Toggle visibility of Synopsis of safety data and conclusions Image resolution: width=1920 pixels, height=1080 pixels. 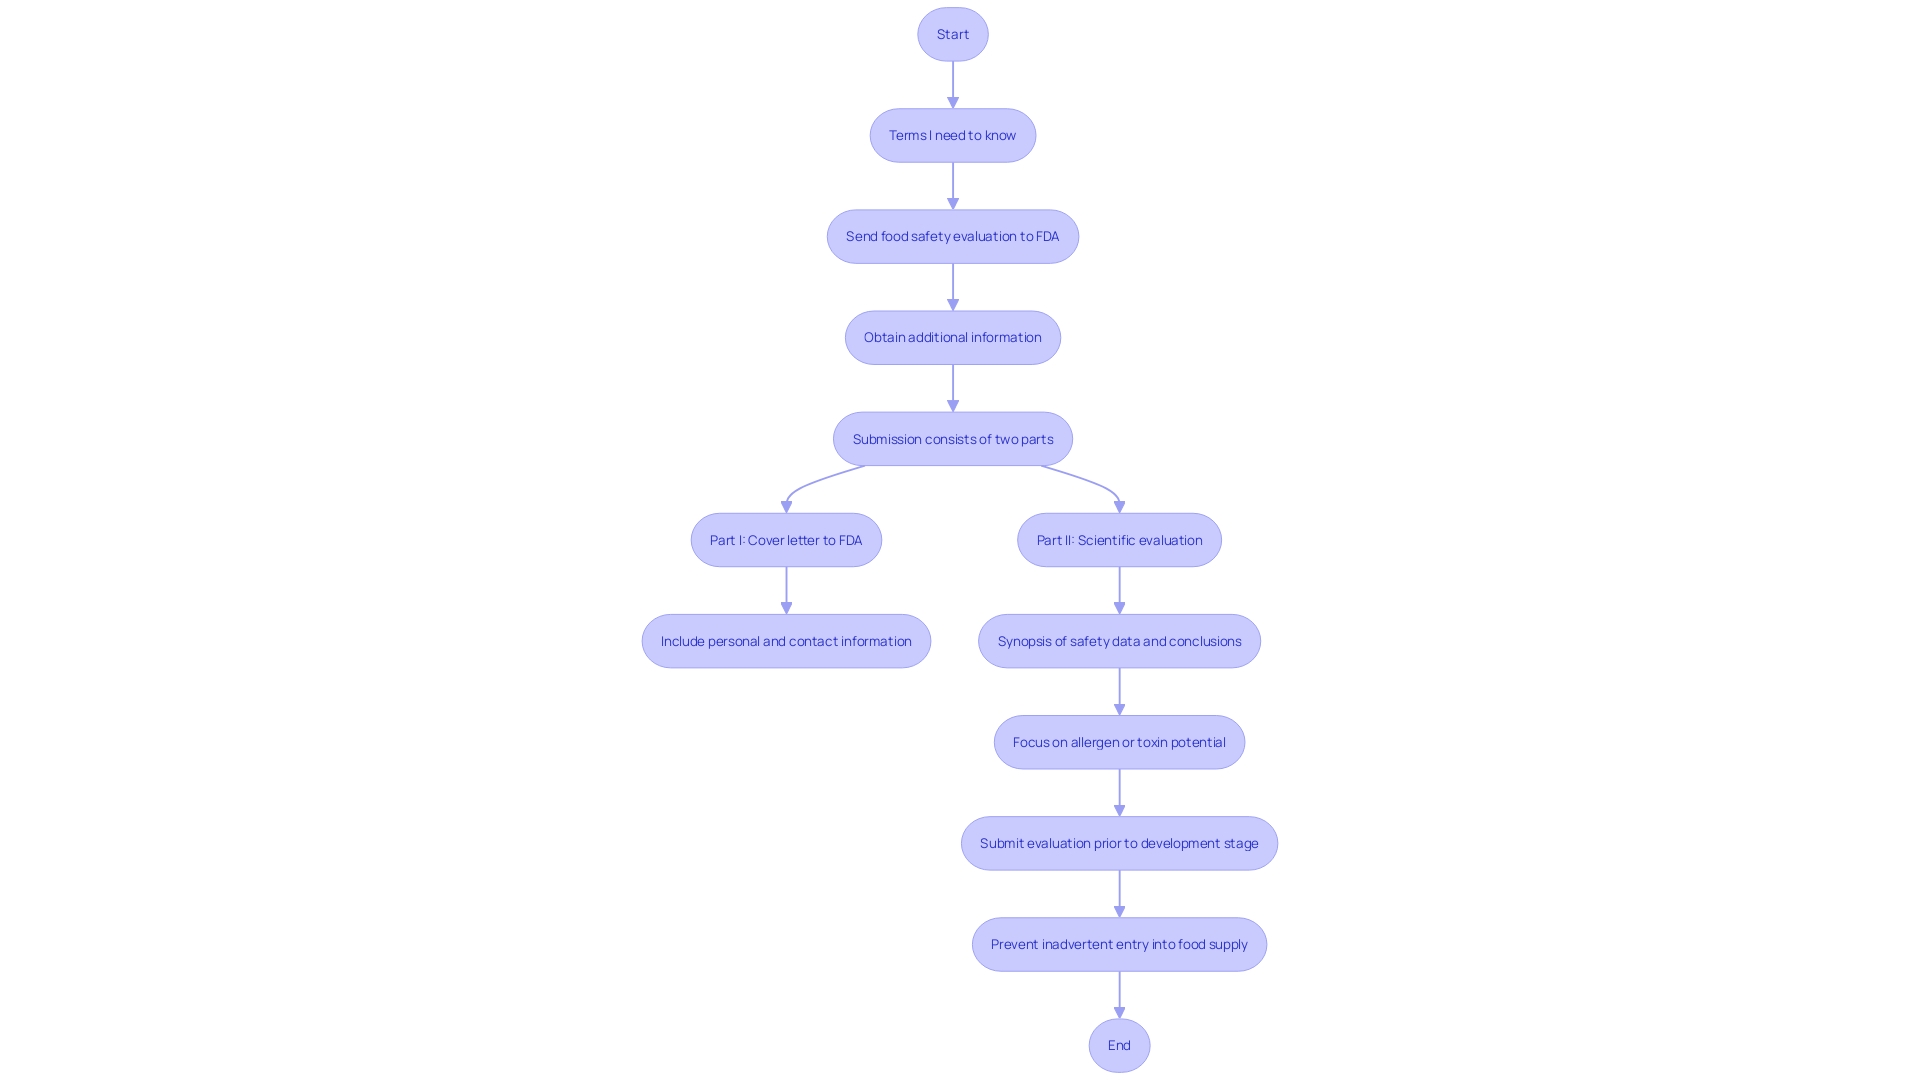coord(1118,641)
